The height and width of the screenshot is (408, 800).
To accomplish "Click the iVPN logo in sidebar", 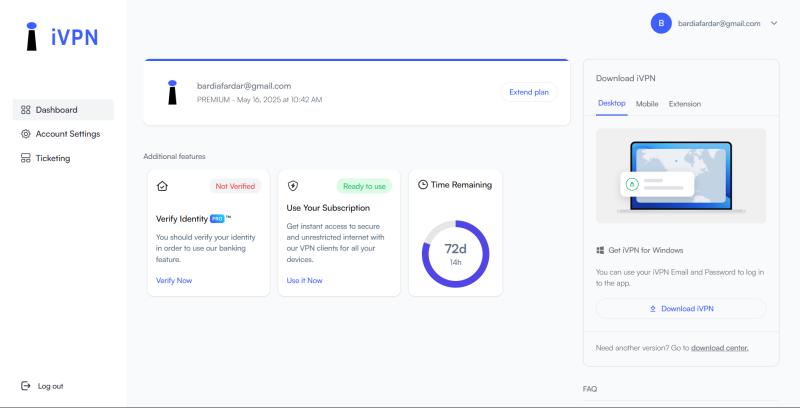I will (x=62, y=37).
